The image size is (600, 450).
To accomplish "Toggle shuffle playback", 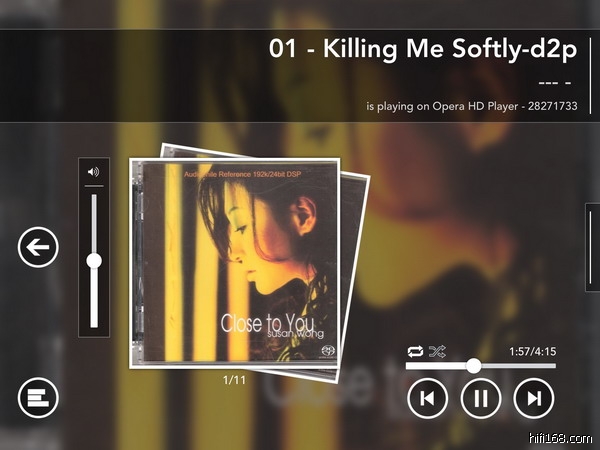I will [437, 351].
